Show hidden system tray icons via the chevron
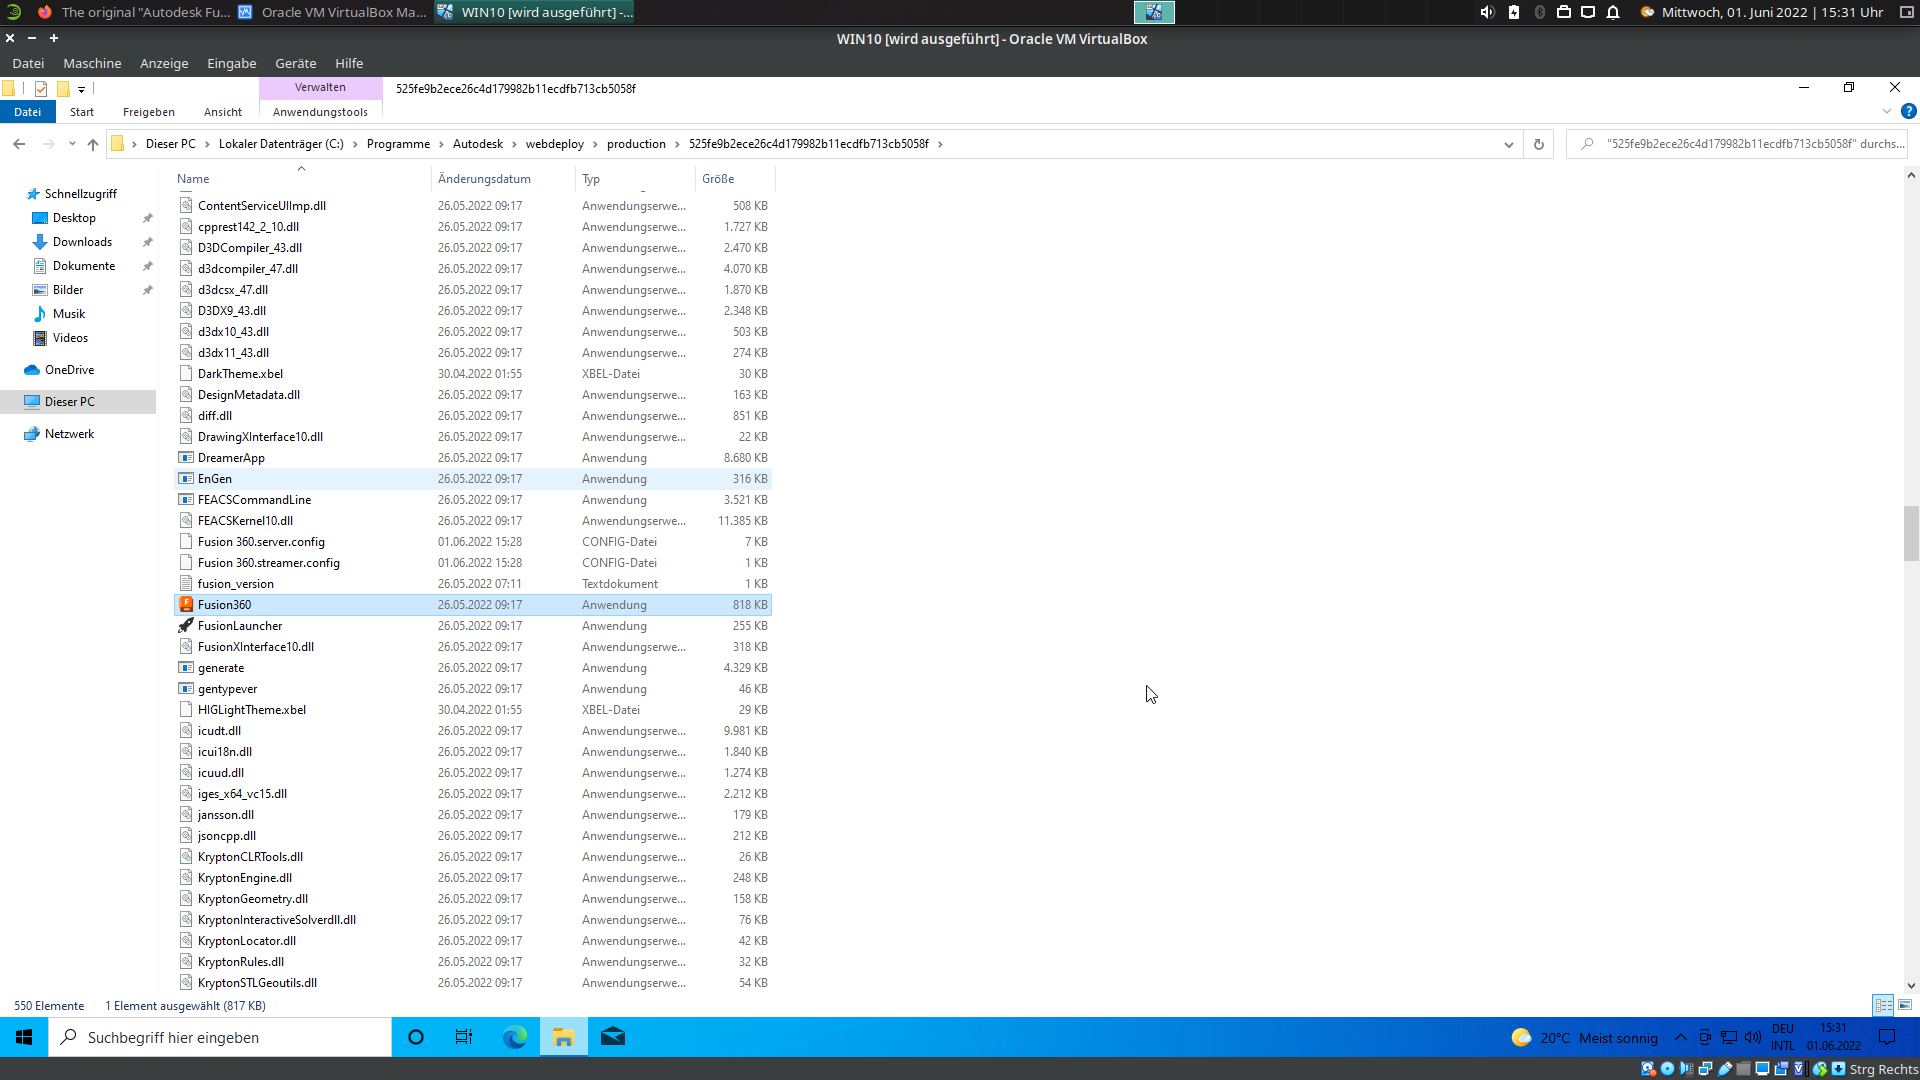Viewport: 1920px width, 1080px height. coord(1680,1037)
